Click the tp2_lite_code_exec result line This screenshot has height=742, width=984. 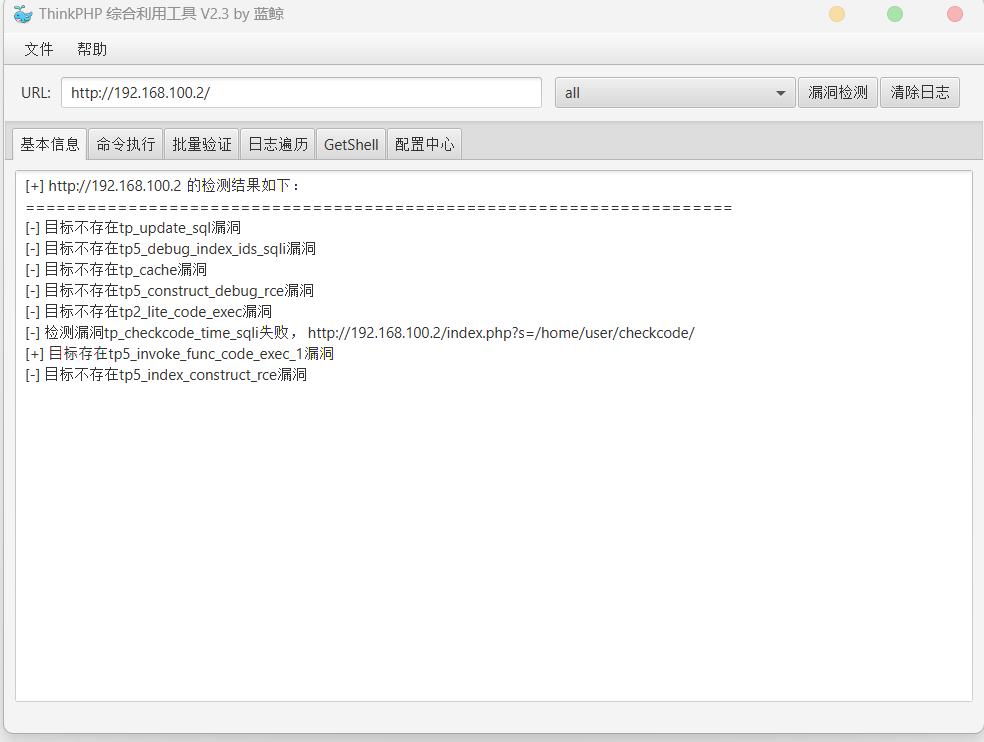[x=149, y=312]
